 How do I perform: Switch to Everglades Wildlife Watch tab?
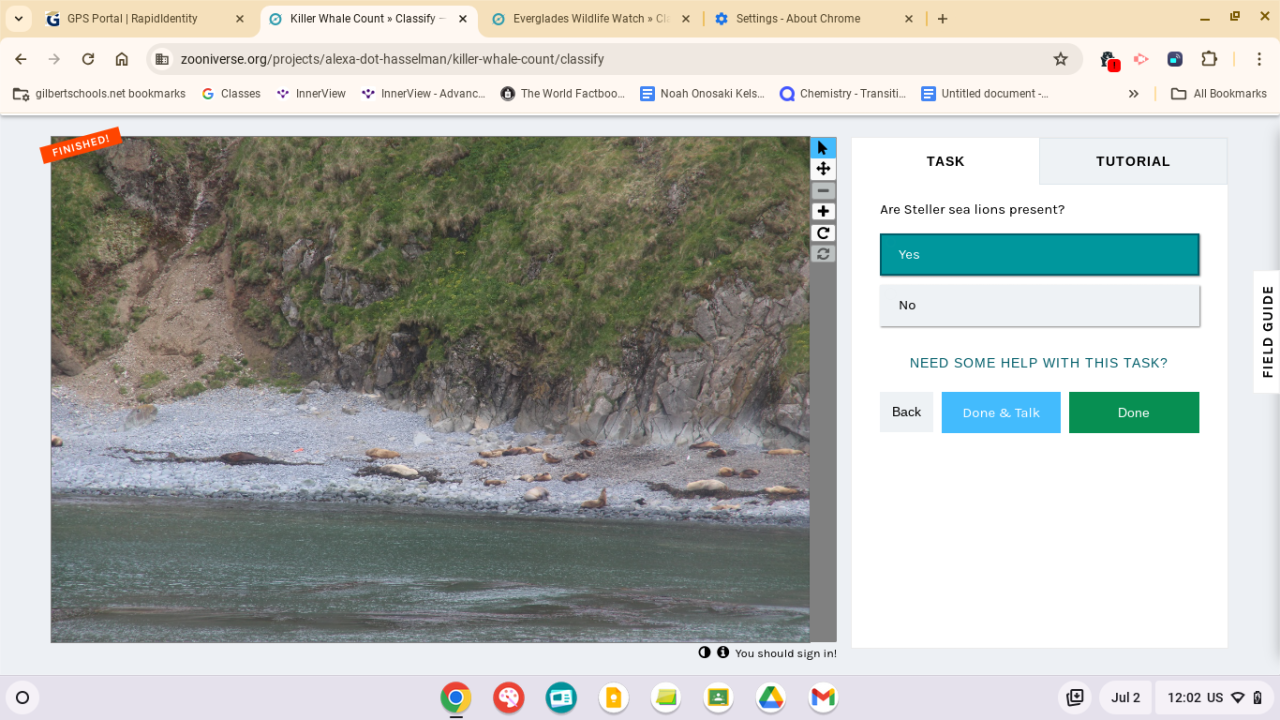(x=591, y=19)
